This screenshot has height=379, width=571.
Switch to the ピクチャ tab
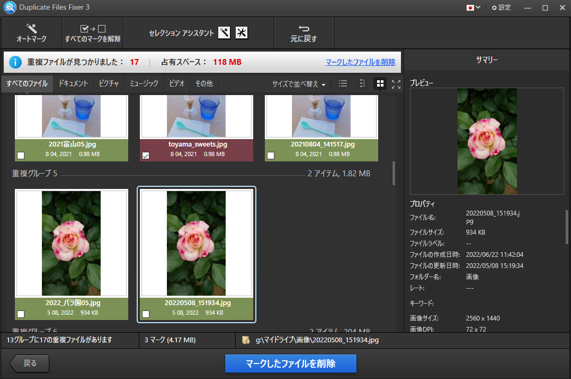pyautogui.click(x=109, y=83)
